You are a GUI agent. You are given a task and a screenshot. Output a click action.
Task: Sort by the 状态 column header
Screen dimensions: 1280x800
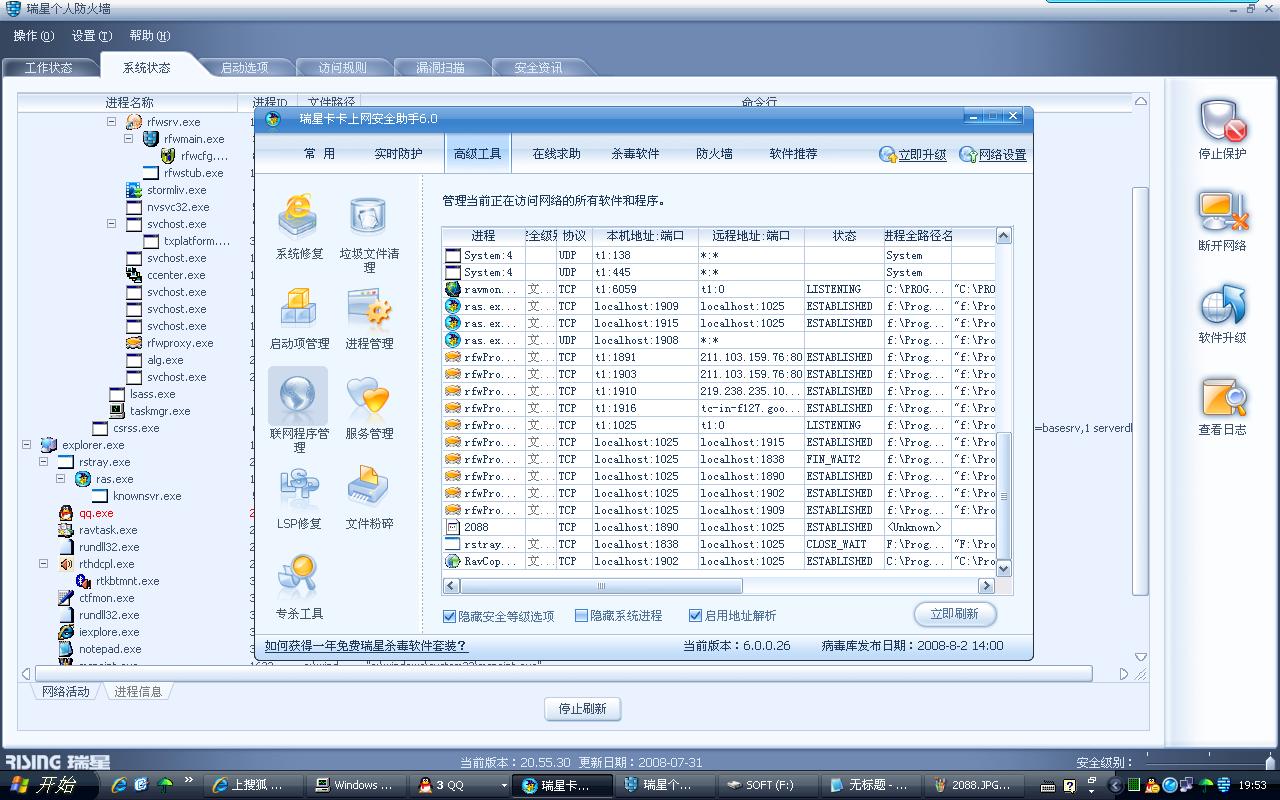(x=844, y=236)
